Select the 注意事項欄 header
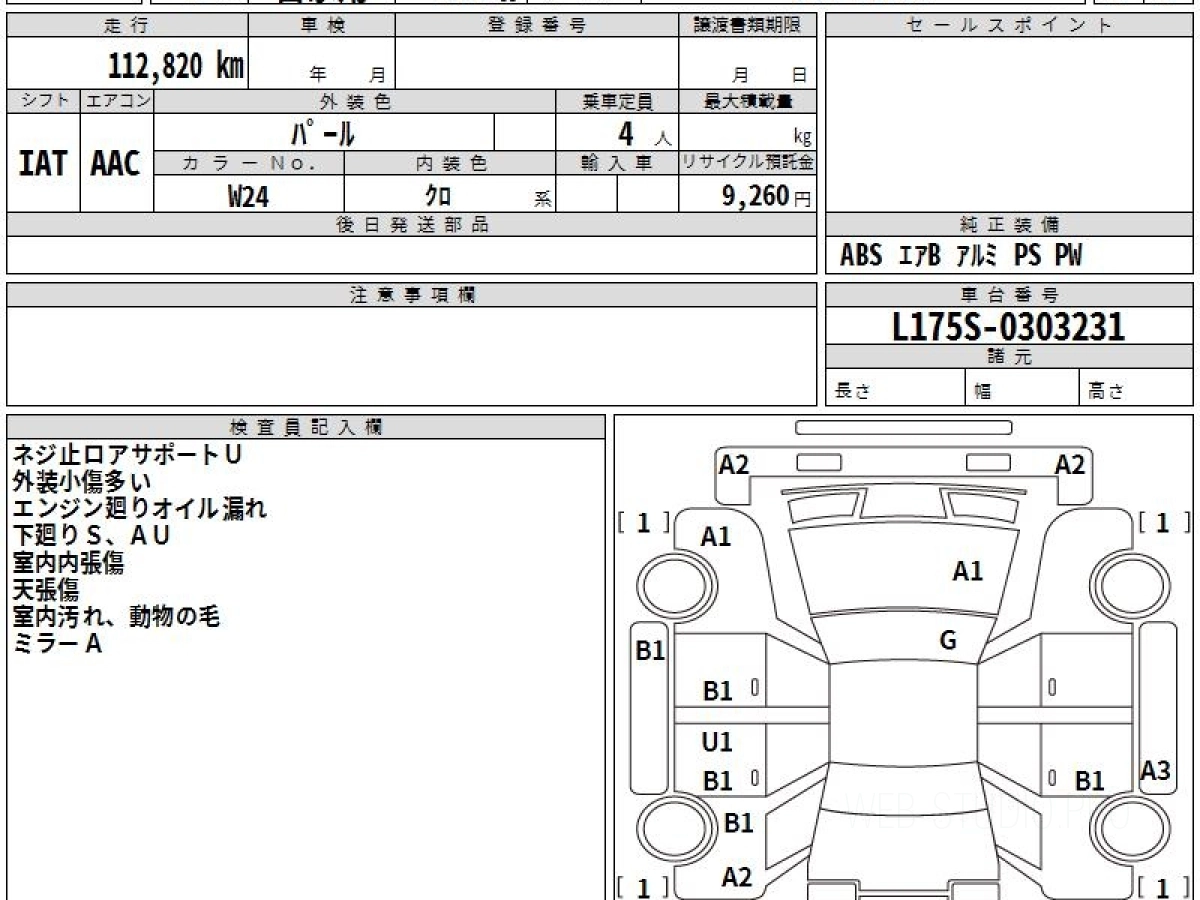1200x900 pixels. coord(412,295)
